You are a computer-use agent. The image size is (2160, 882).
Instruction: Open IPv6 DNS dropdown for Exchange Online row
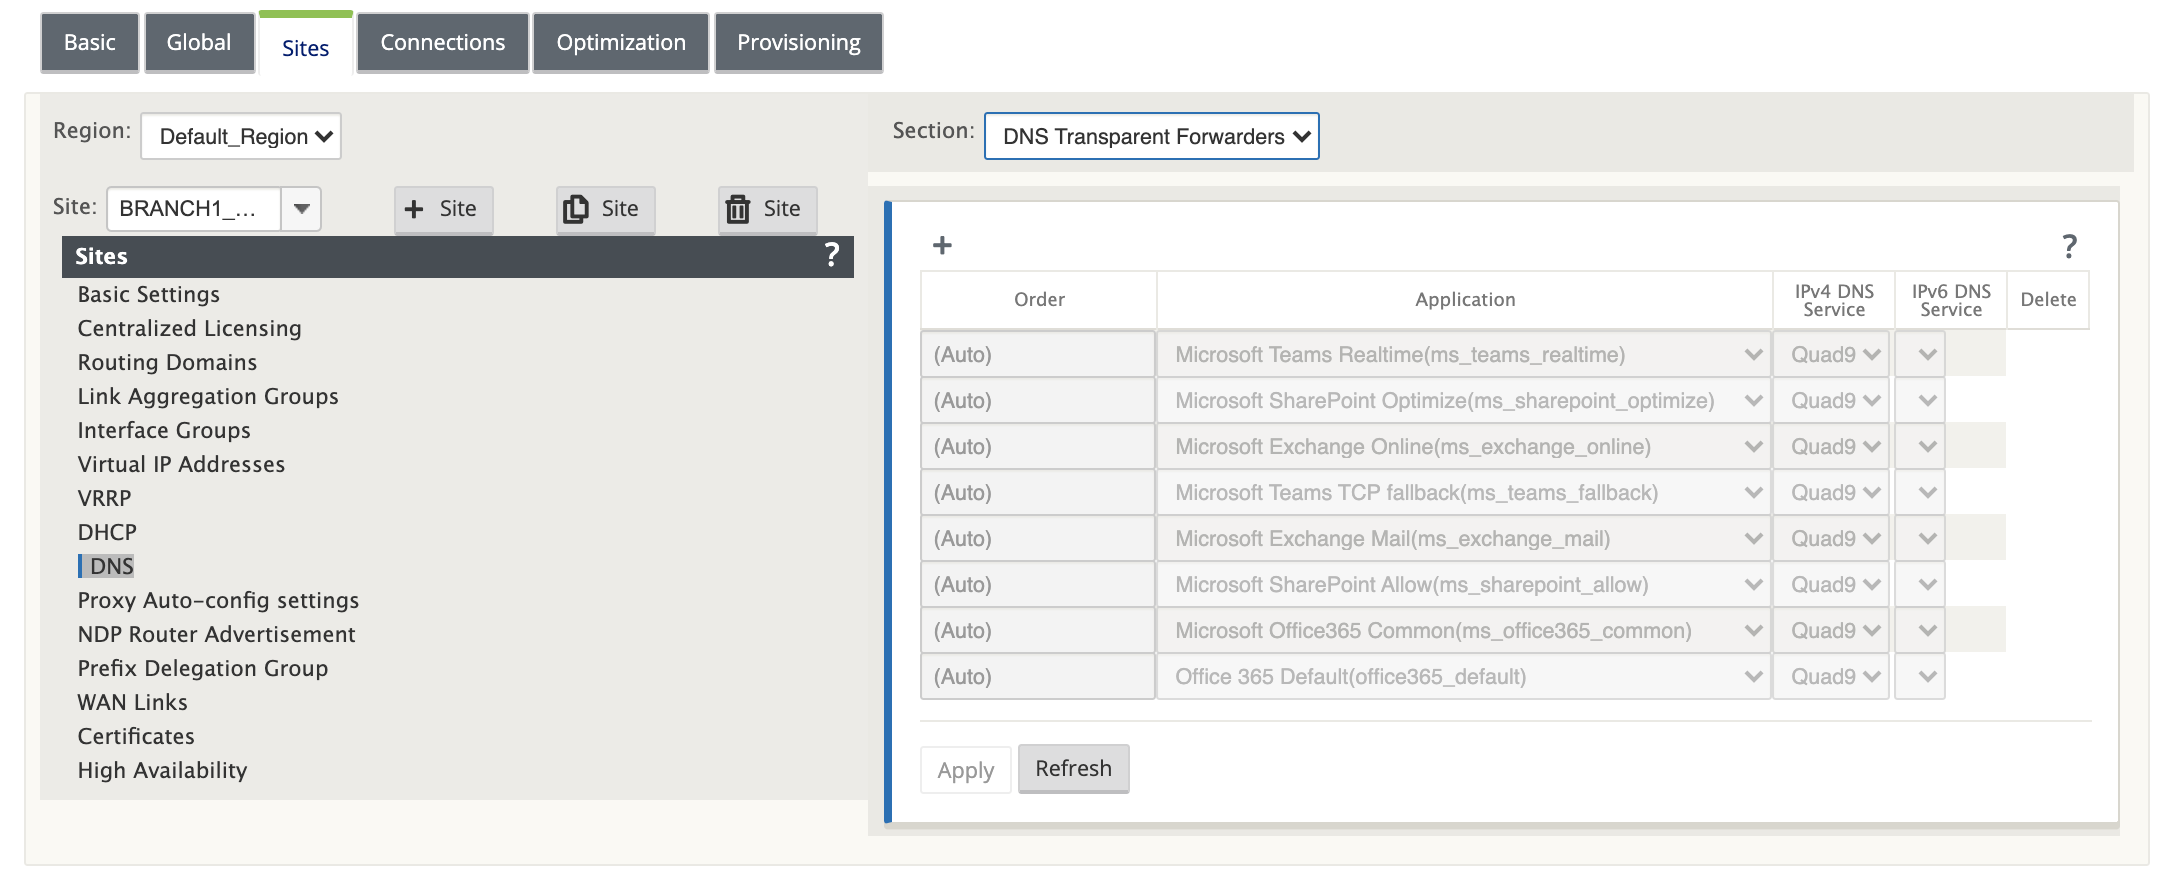1920,447
